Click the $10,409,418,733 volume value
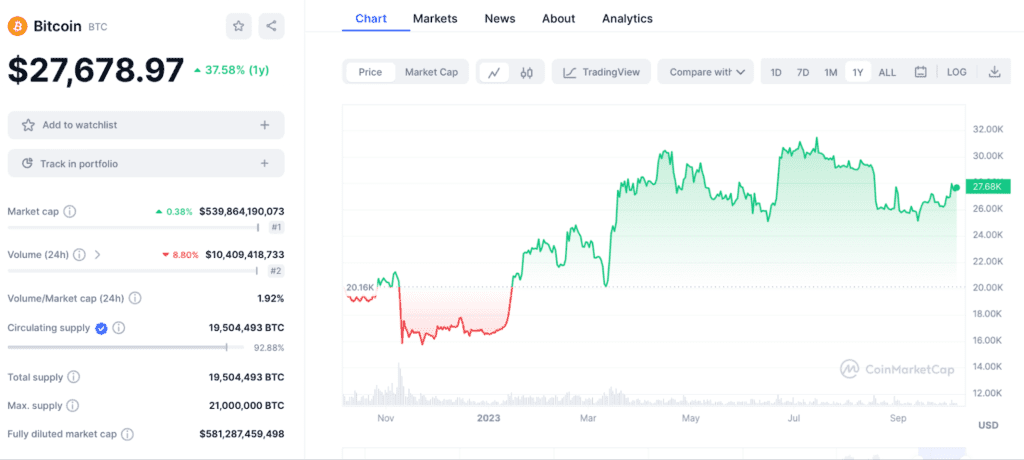This screenshot has width=1024, height=460. tap(245, 255)
